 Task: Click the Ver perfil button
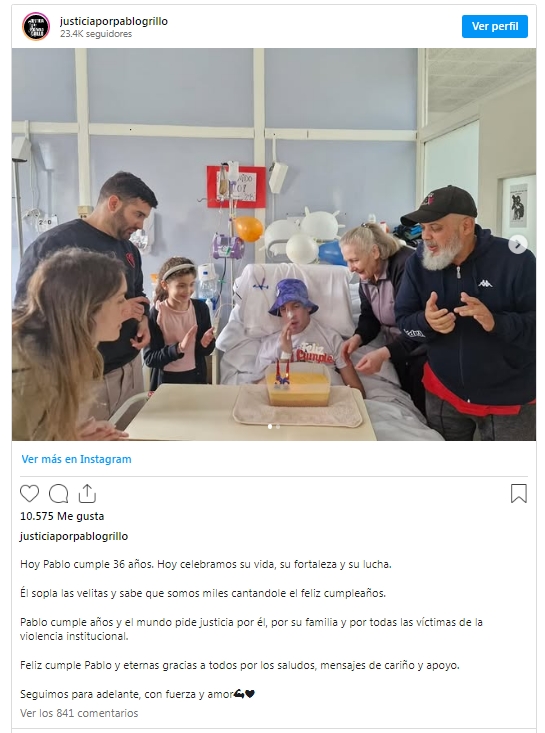pyautogui.click(x=495, y=26)
